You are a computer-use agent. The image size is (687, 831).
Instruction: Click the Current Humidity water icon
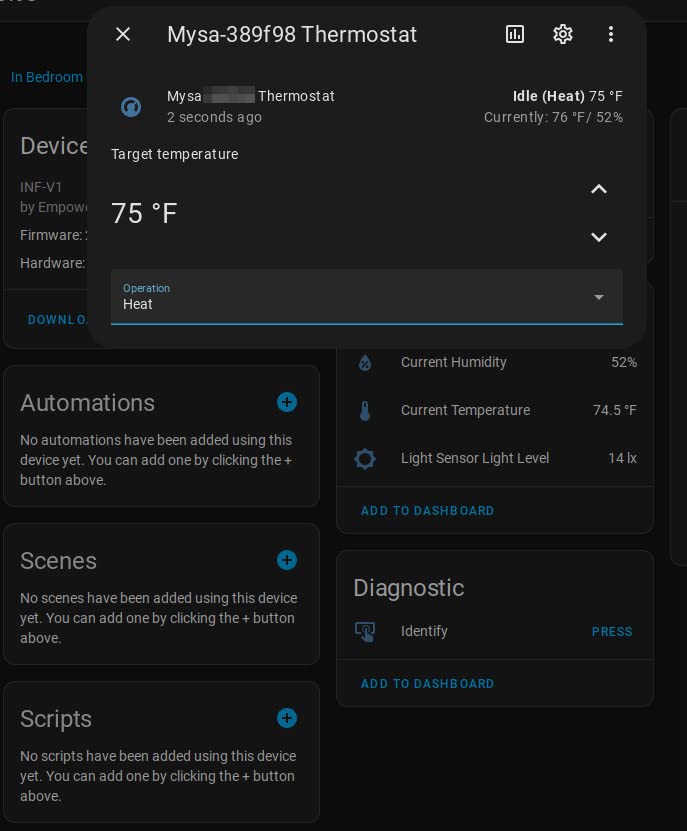365,363
